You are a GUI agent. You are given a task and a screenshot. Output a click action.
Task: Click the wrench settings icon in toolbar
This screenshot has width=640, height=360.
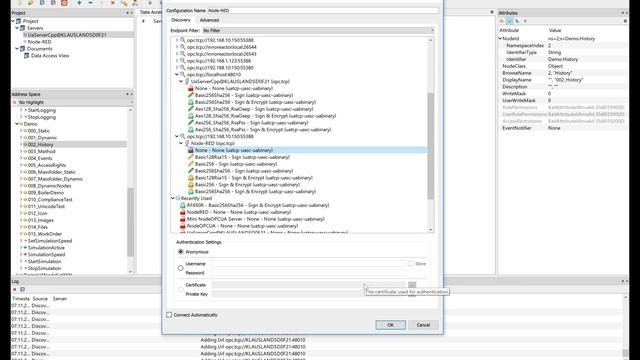pyautogui.click(x=124, y=3)
